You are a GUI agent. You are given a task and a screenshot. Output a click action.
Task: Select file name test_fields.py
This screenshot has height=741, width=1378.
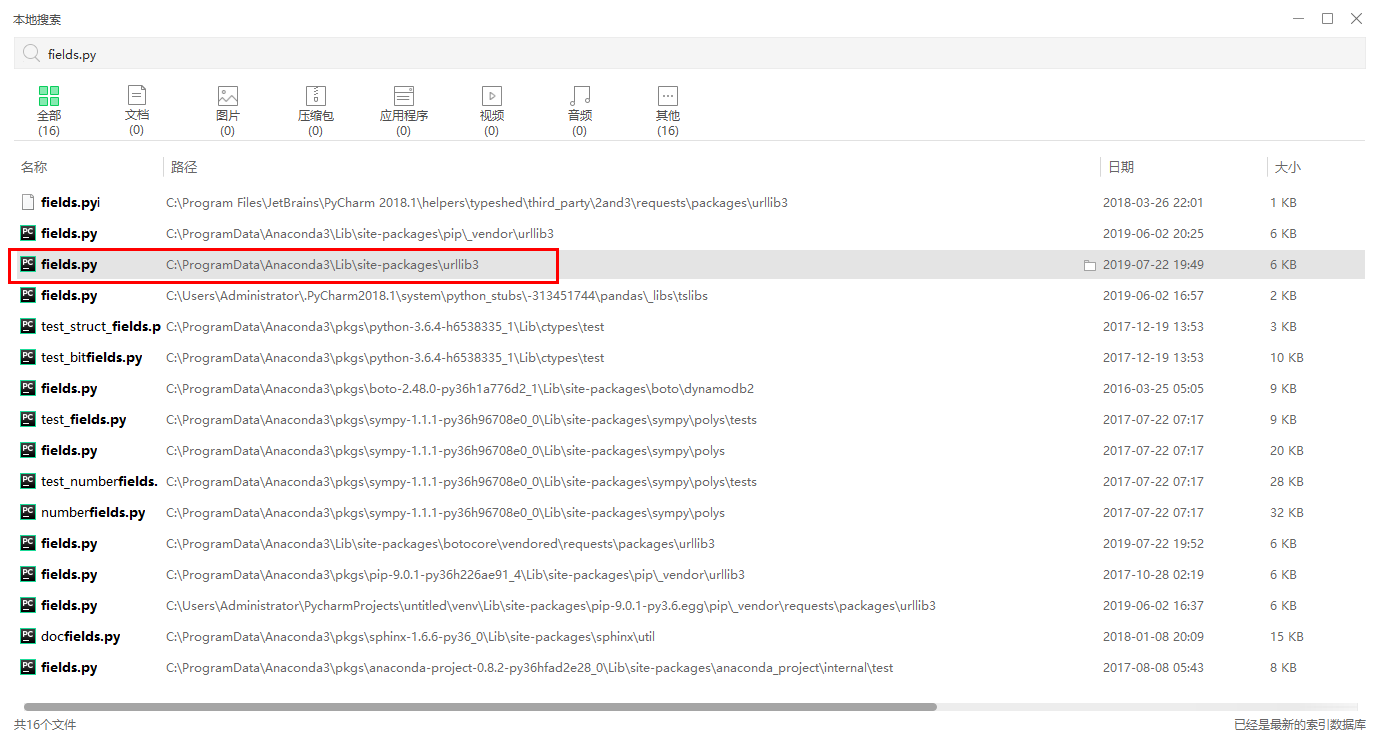pos(84,419)
